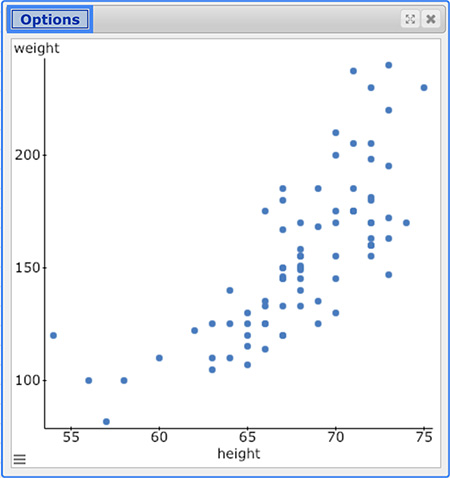This screenshot has width=450, height=478.
Task: Click the 200 tick label on weight axis
Action: pos(27,155)
